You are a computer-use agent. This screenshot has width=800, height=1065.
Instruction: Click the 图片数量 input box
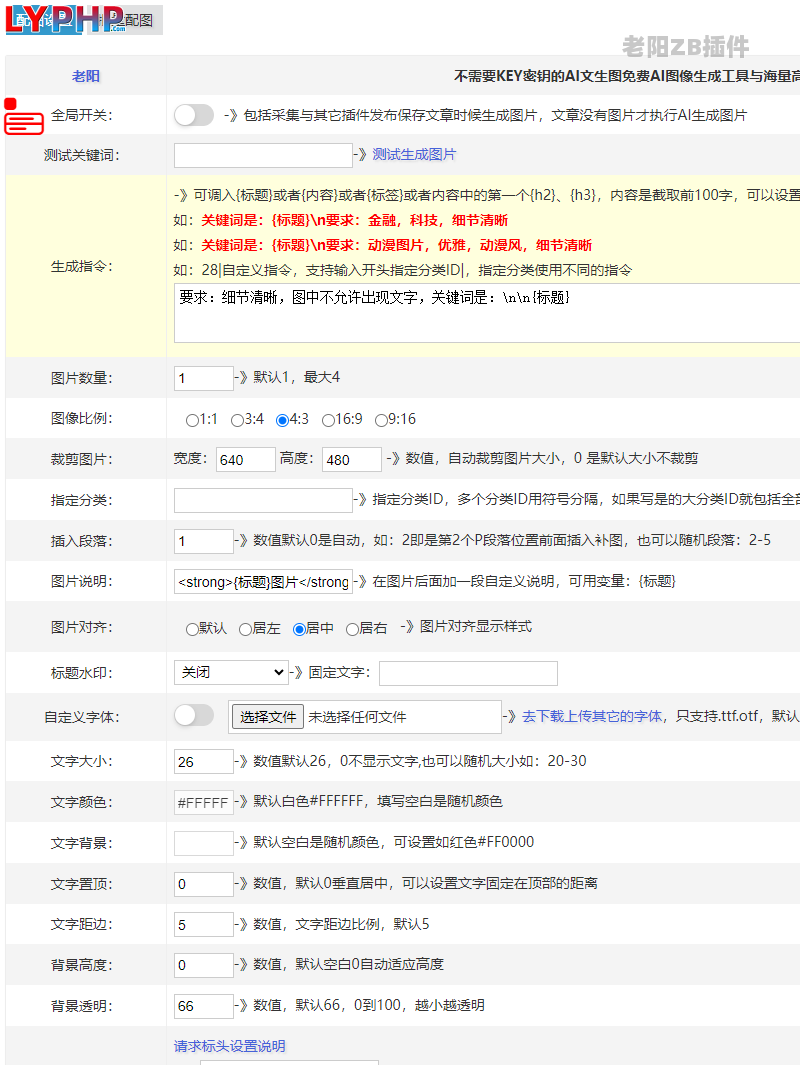click(x=203, y=378)
